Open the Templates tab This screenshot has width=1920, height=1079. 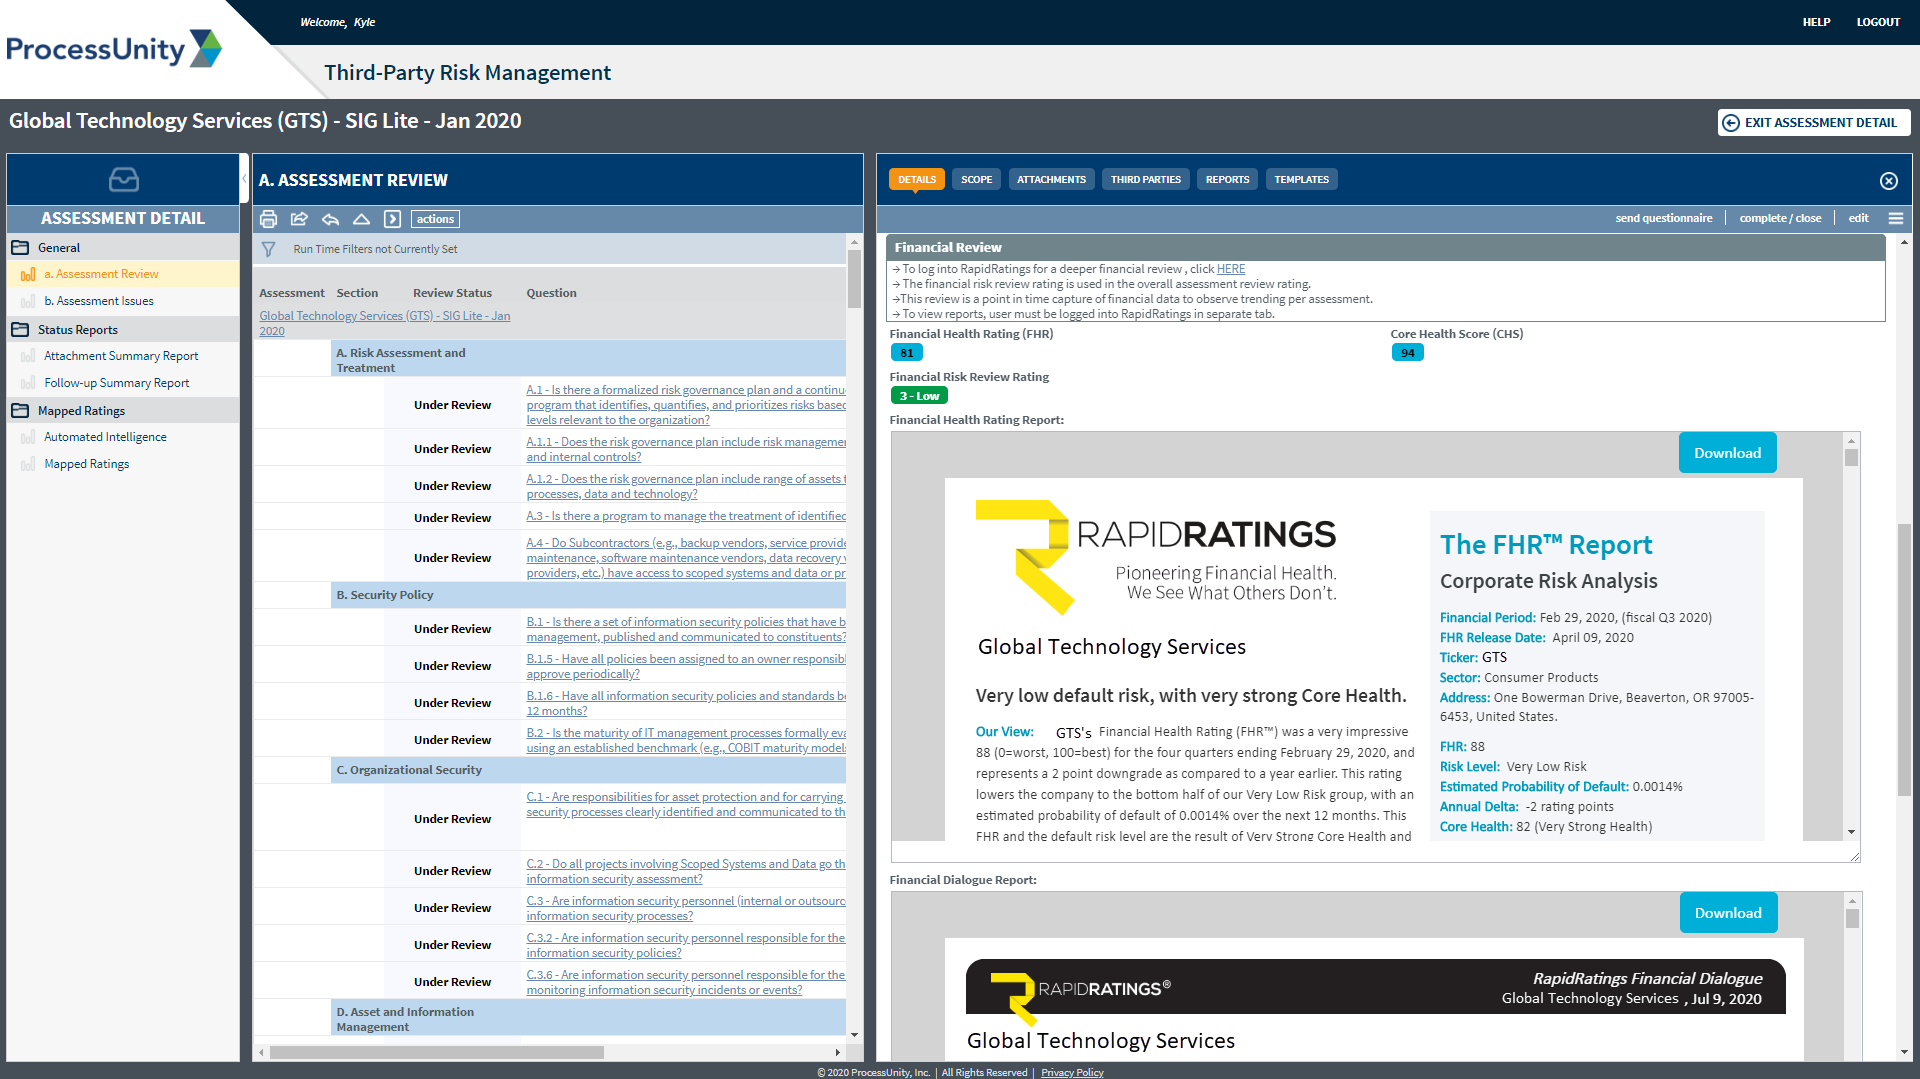[x=1301, y=180]
